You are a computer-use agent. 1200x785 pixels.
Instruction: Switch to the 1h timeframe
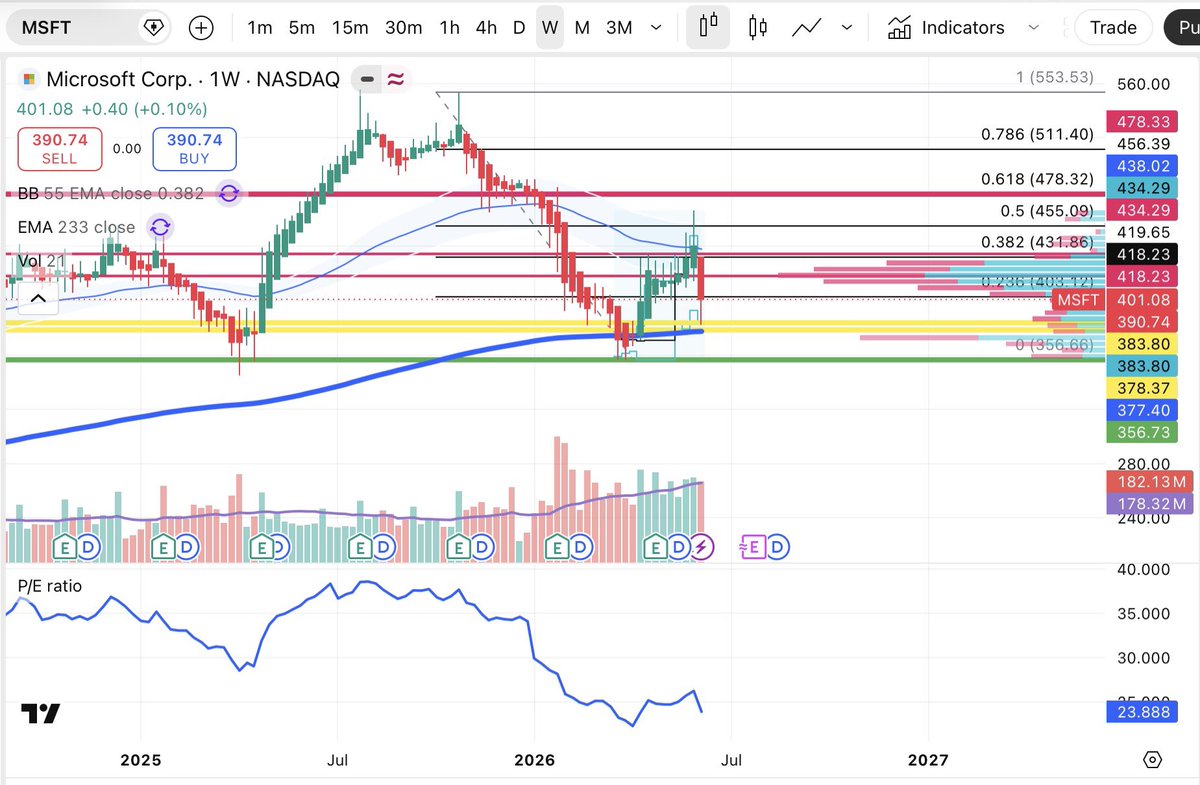point(450,27)
